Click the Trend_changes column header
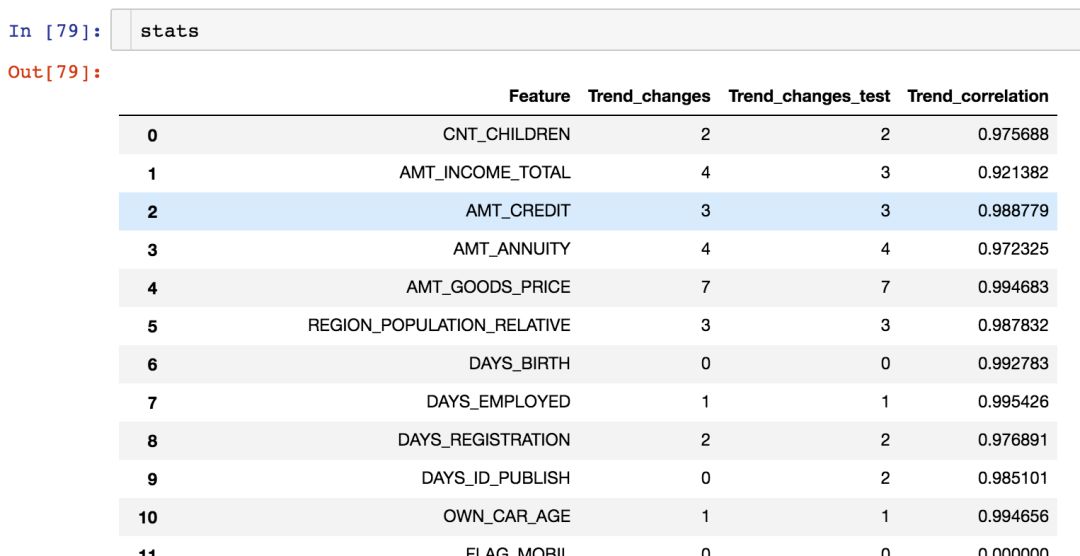1080x556 pixels. tap(649, 96)
